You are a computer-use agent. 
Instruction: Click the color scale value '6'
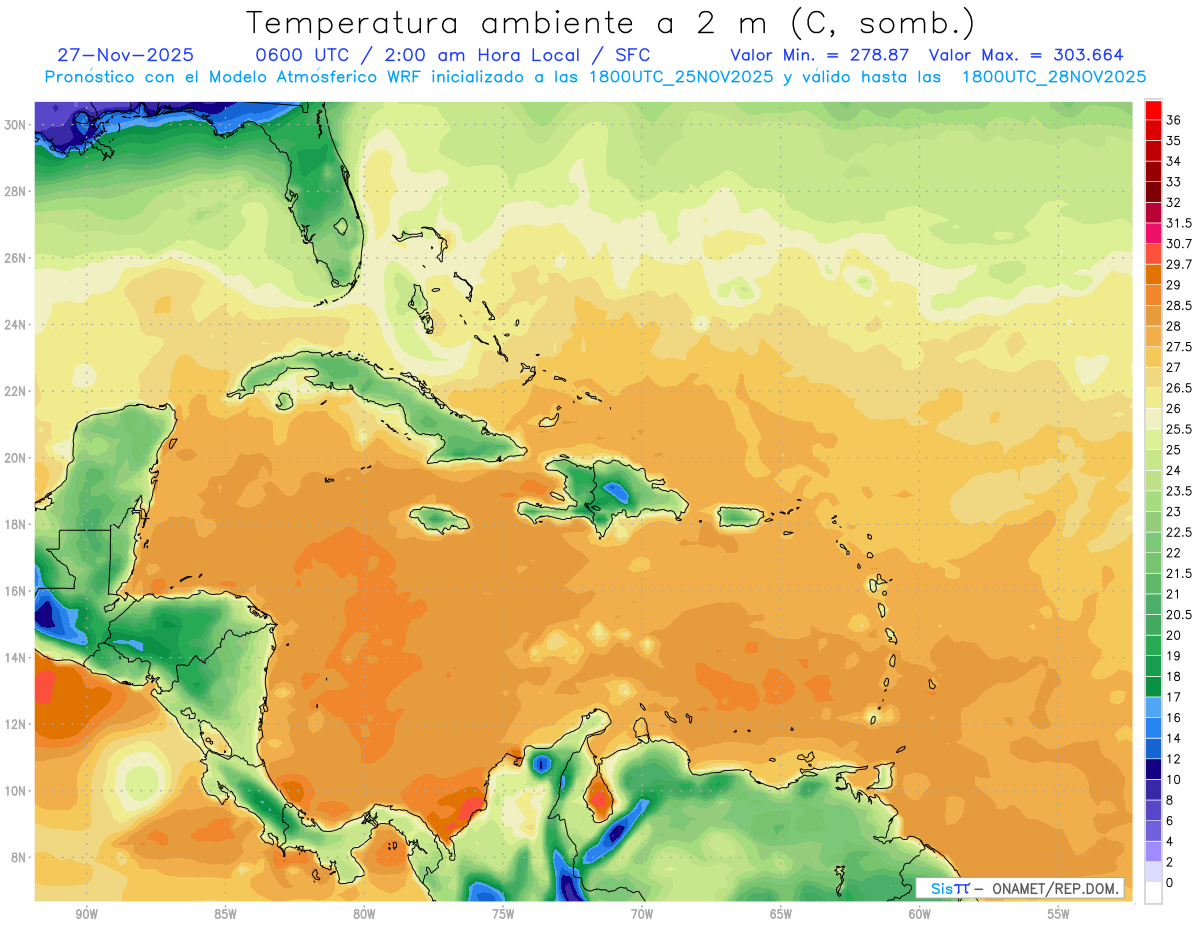[x=1170, y=821]
